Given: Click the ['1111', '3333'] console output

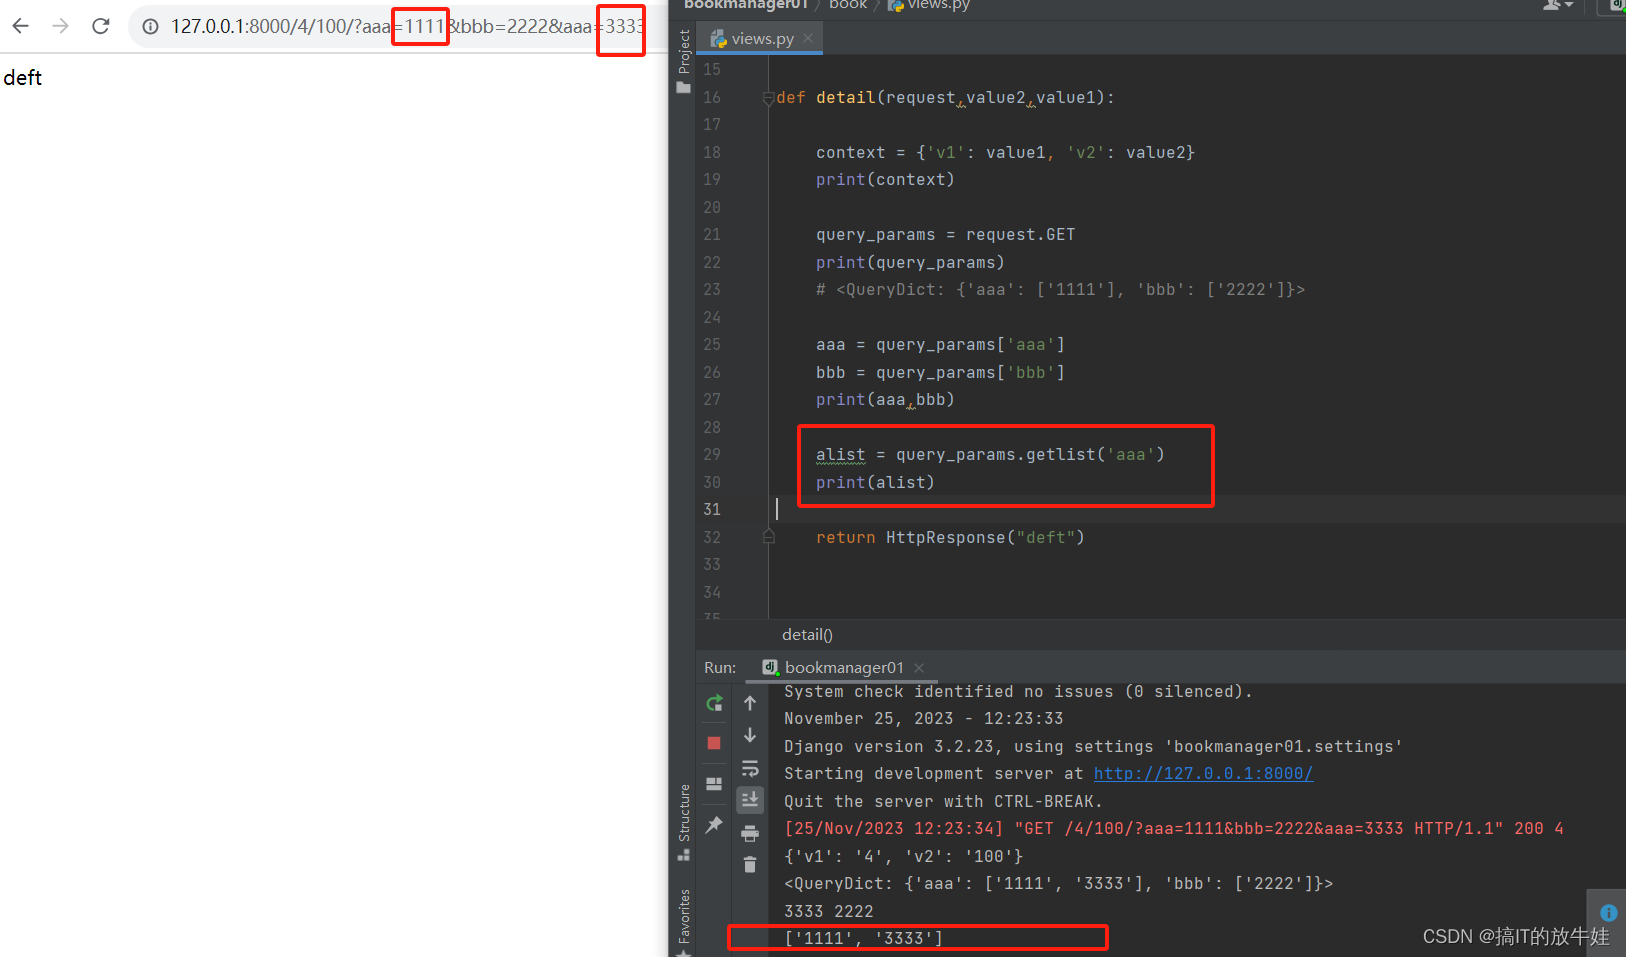Looking at the screenshot, I should click(x=864, y=939).
